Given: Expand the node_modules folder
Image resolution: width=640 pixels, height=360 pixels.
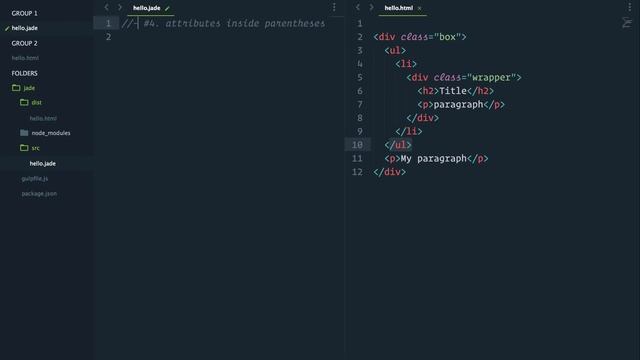Looking at the screenshot, I should click(x=24, y=133).
